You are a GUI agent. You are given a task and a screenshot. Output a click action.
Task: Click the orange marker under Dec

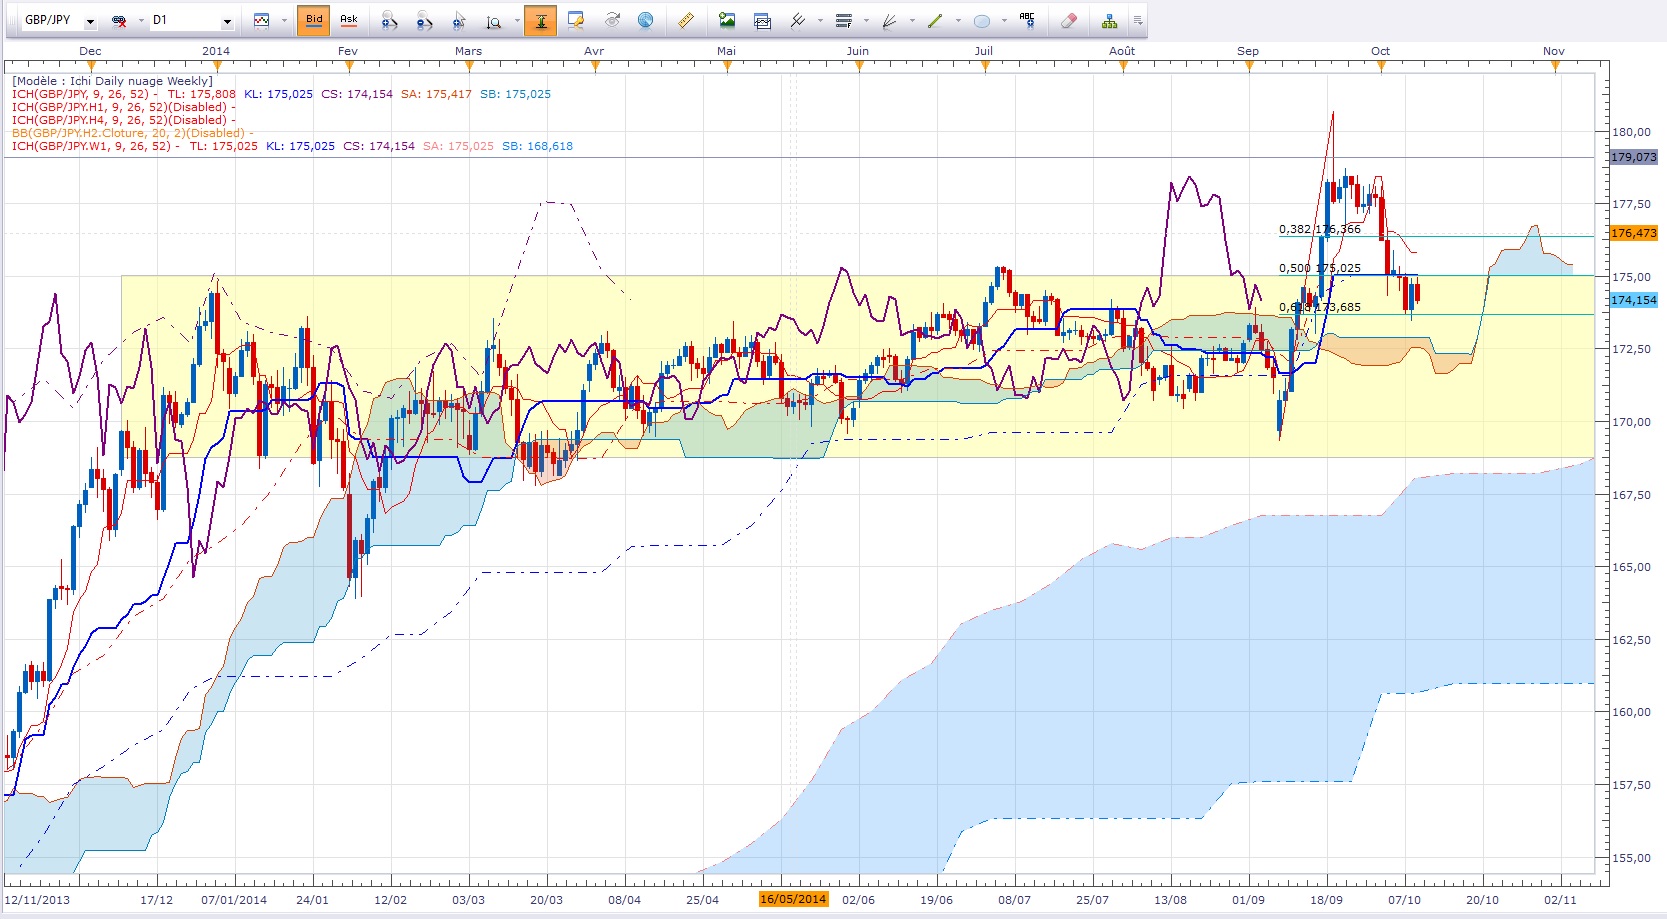tap(91, 67)
